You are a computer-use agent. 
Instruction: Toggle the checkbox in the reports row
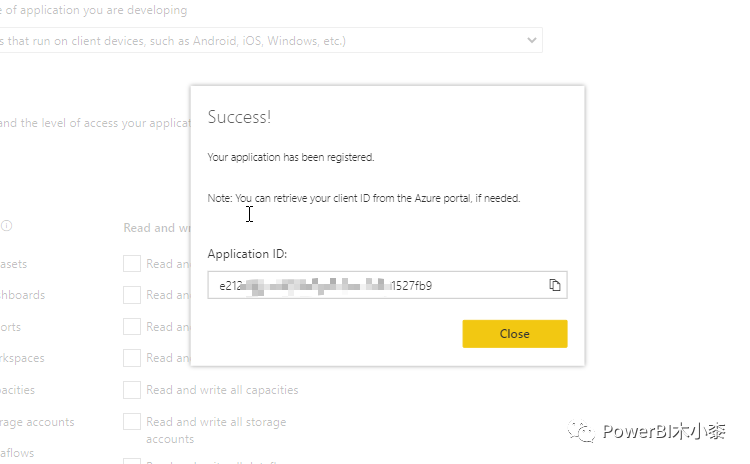click(132, 327)
